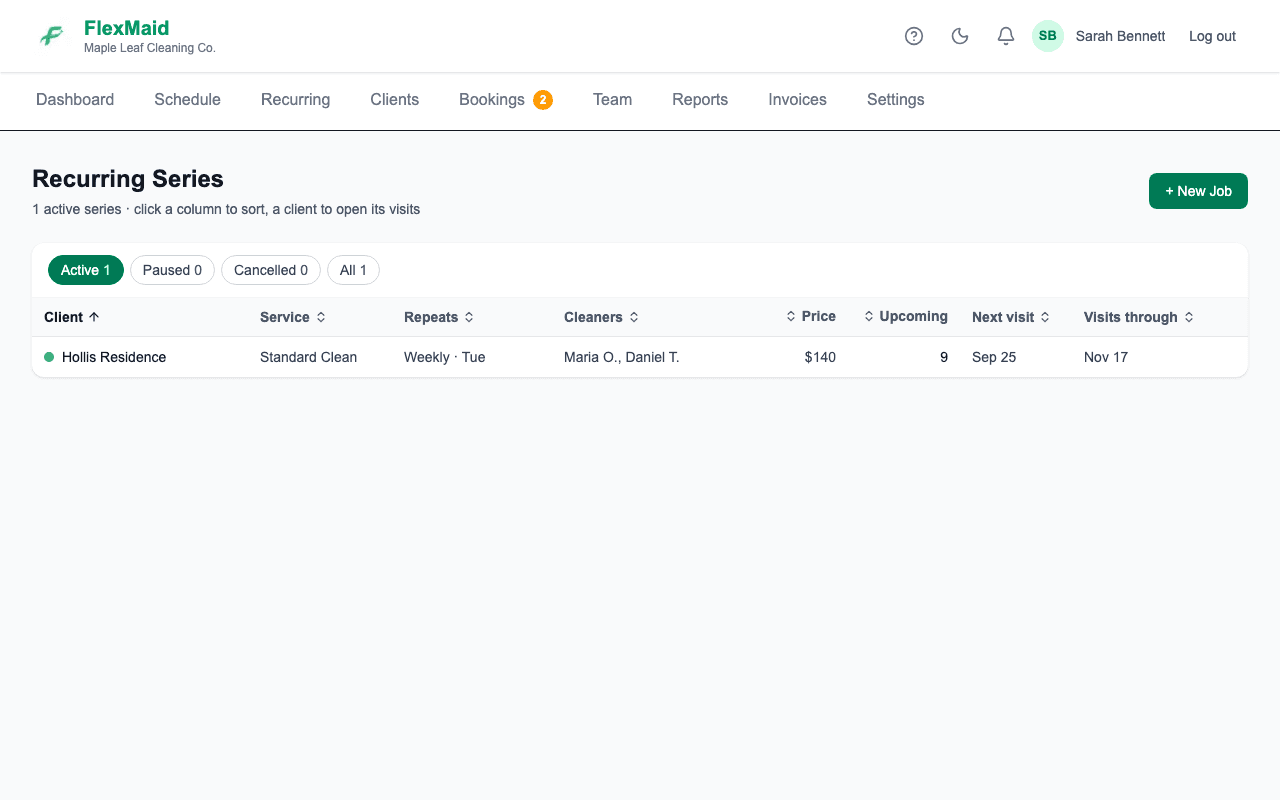Viewport: 1280px width, 800px height.
Task: Sort by the Price column
Action: click(810, 316)
